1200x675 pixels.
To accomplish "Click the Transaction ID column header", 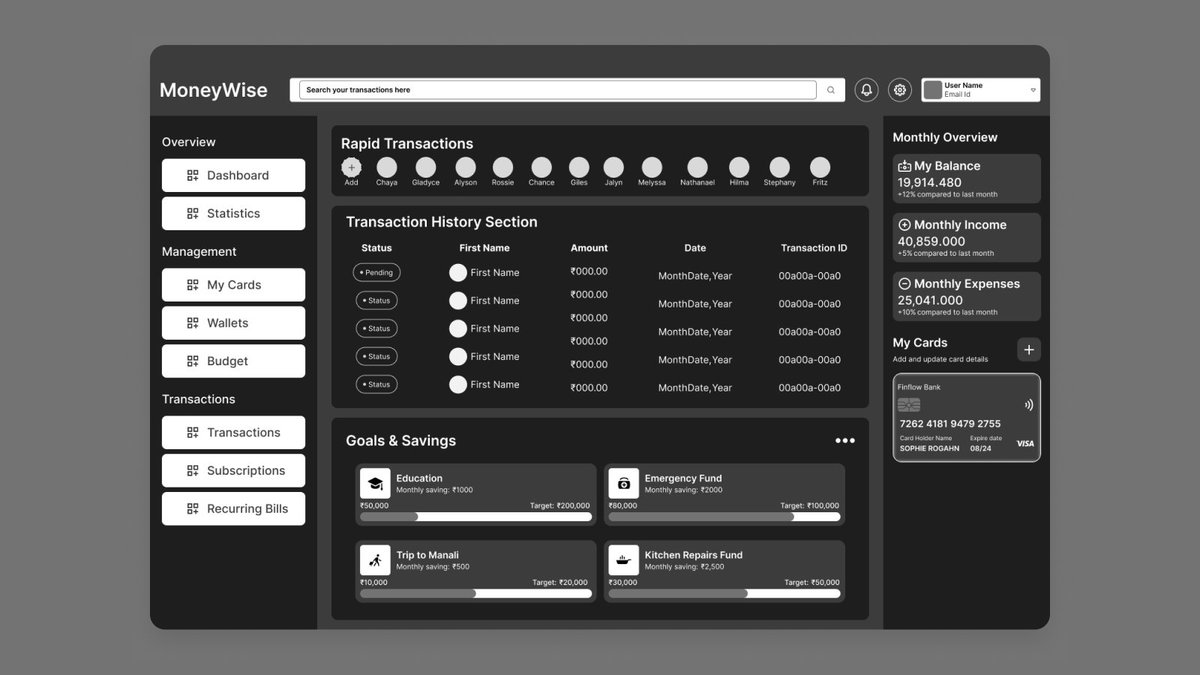I will coord(814,248).
